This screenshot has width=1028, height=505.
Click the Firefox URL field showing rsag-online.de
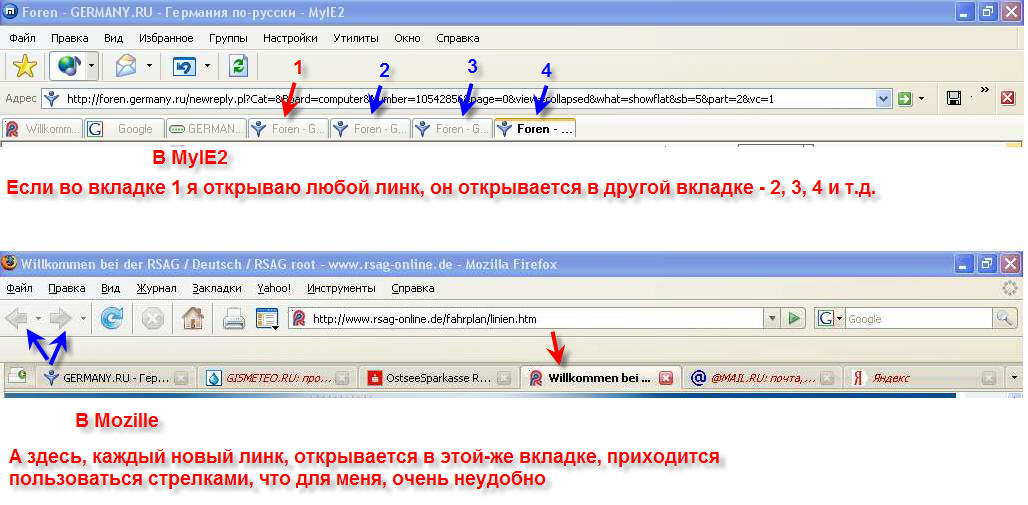click(x=526, y=319)
